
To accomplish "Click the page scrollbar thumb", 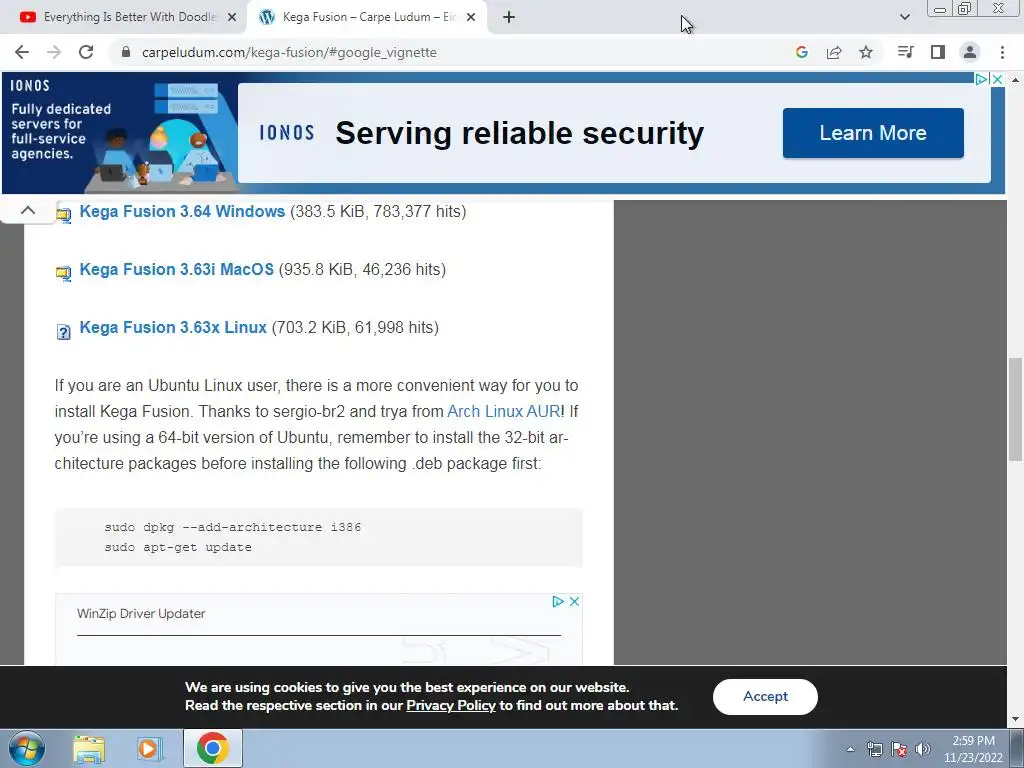I will coord(1015,409).
